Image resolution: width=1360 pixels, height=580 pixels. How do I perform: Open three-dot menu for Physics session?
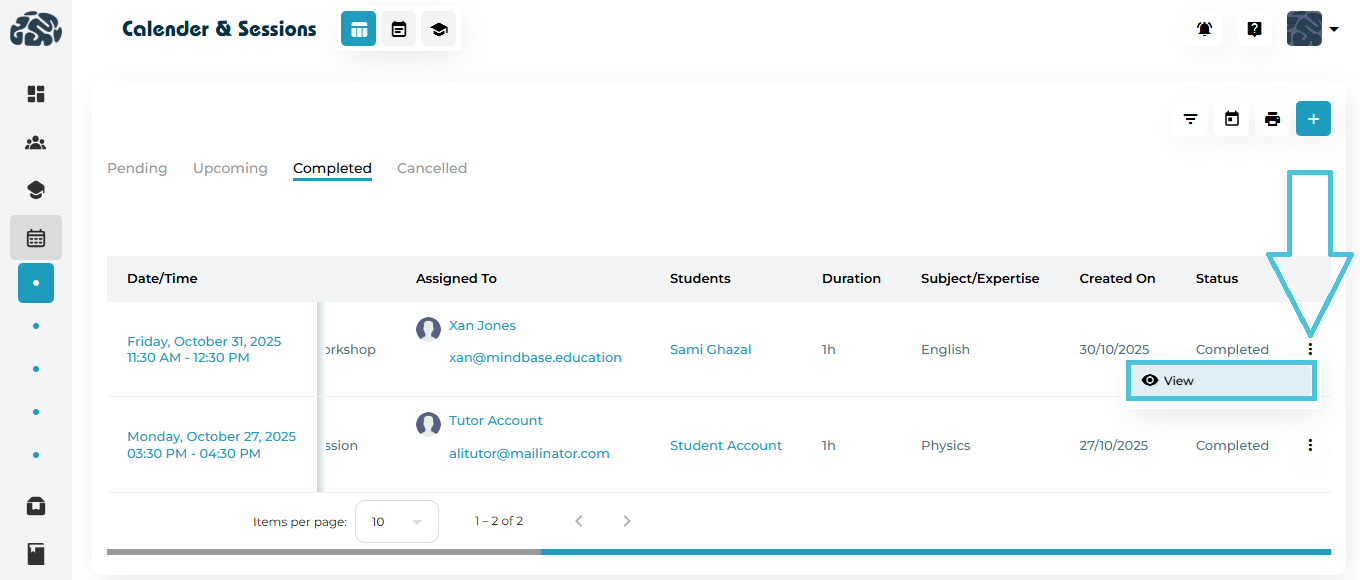pos(1310,445)
